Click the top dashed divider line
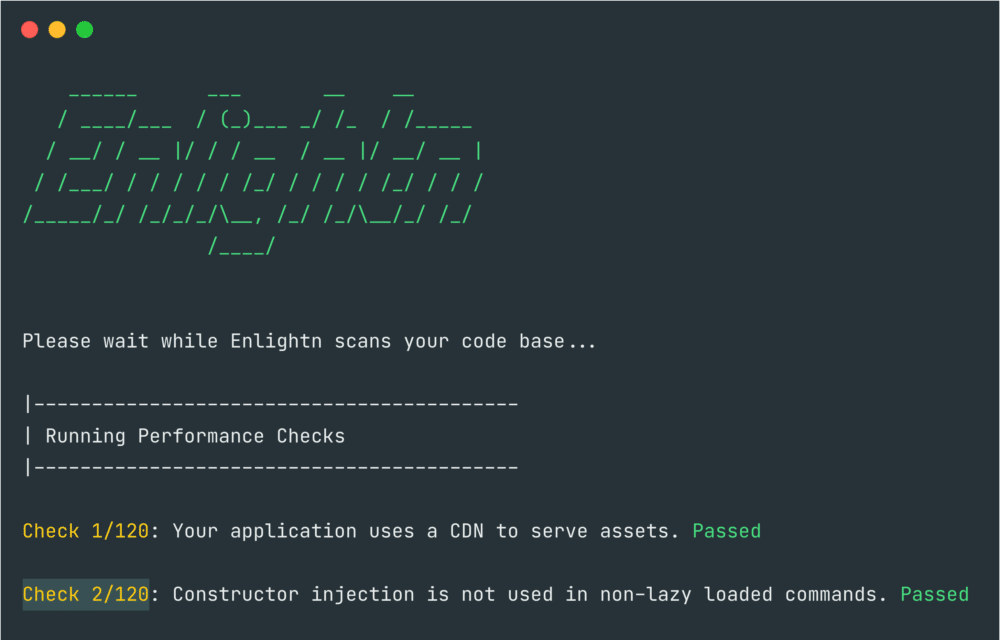This screenshot has width=1000, height=640. point(270,403)
